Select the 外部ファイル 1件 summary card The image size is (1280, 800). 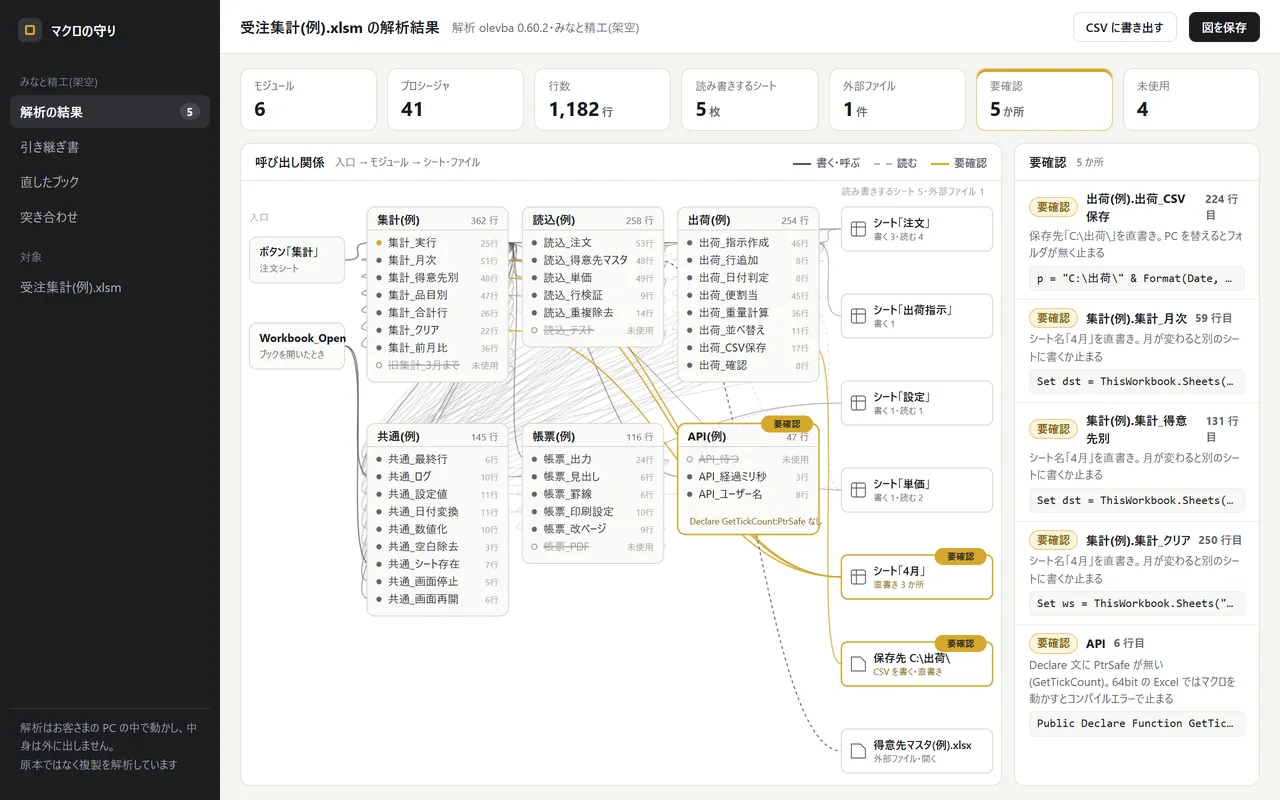tap(897, 99)
